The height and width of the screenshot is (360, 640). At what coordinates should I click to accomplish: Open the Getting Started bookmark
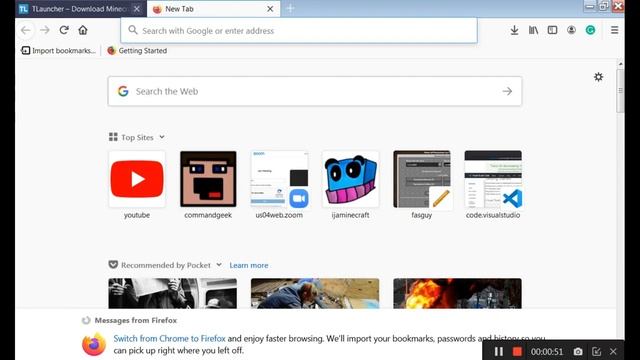coord(137,51)
